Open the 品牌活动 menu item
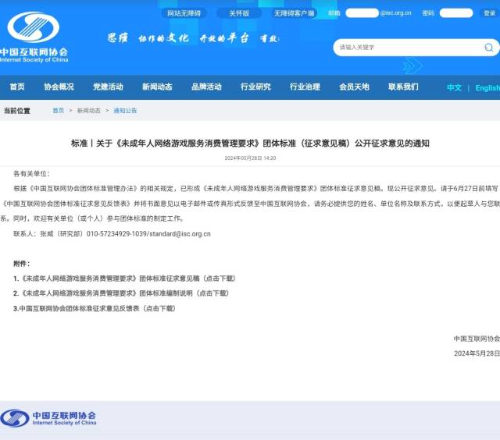Image resolution: width=500 pixels, height=440 pixels. [x=206, y=87]
